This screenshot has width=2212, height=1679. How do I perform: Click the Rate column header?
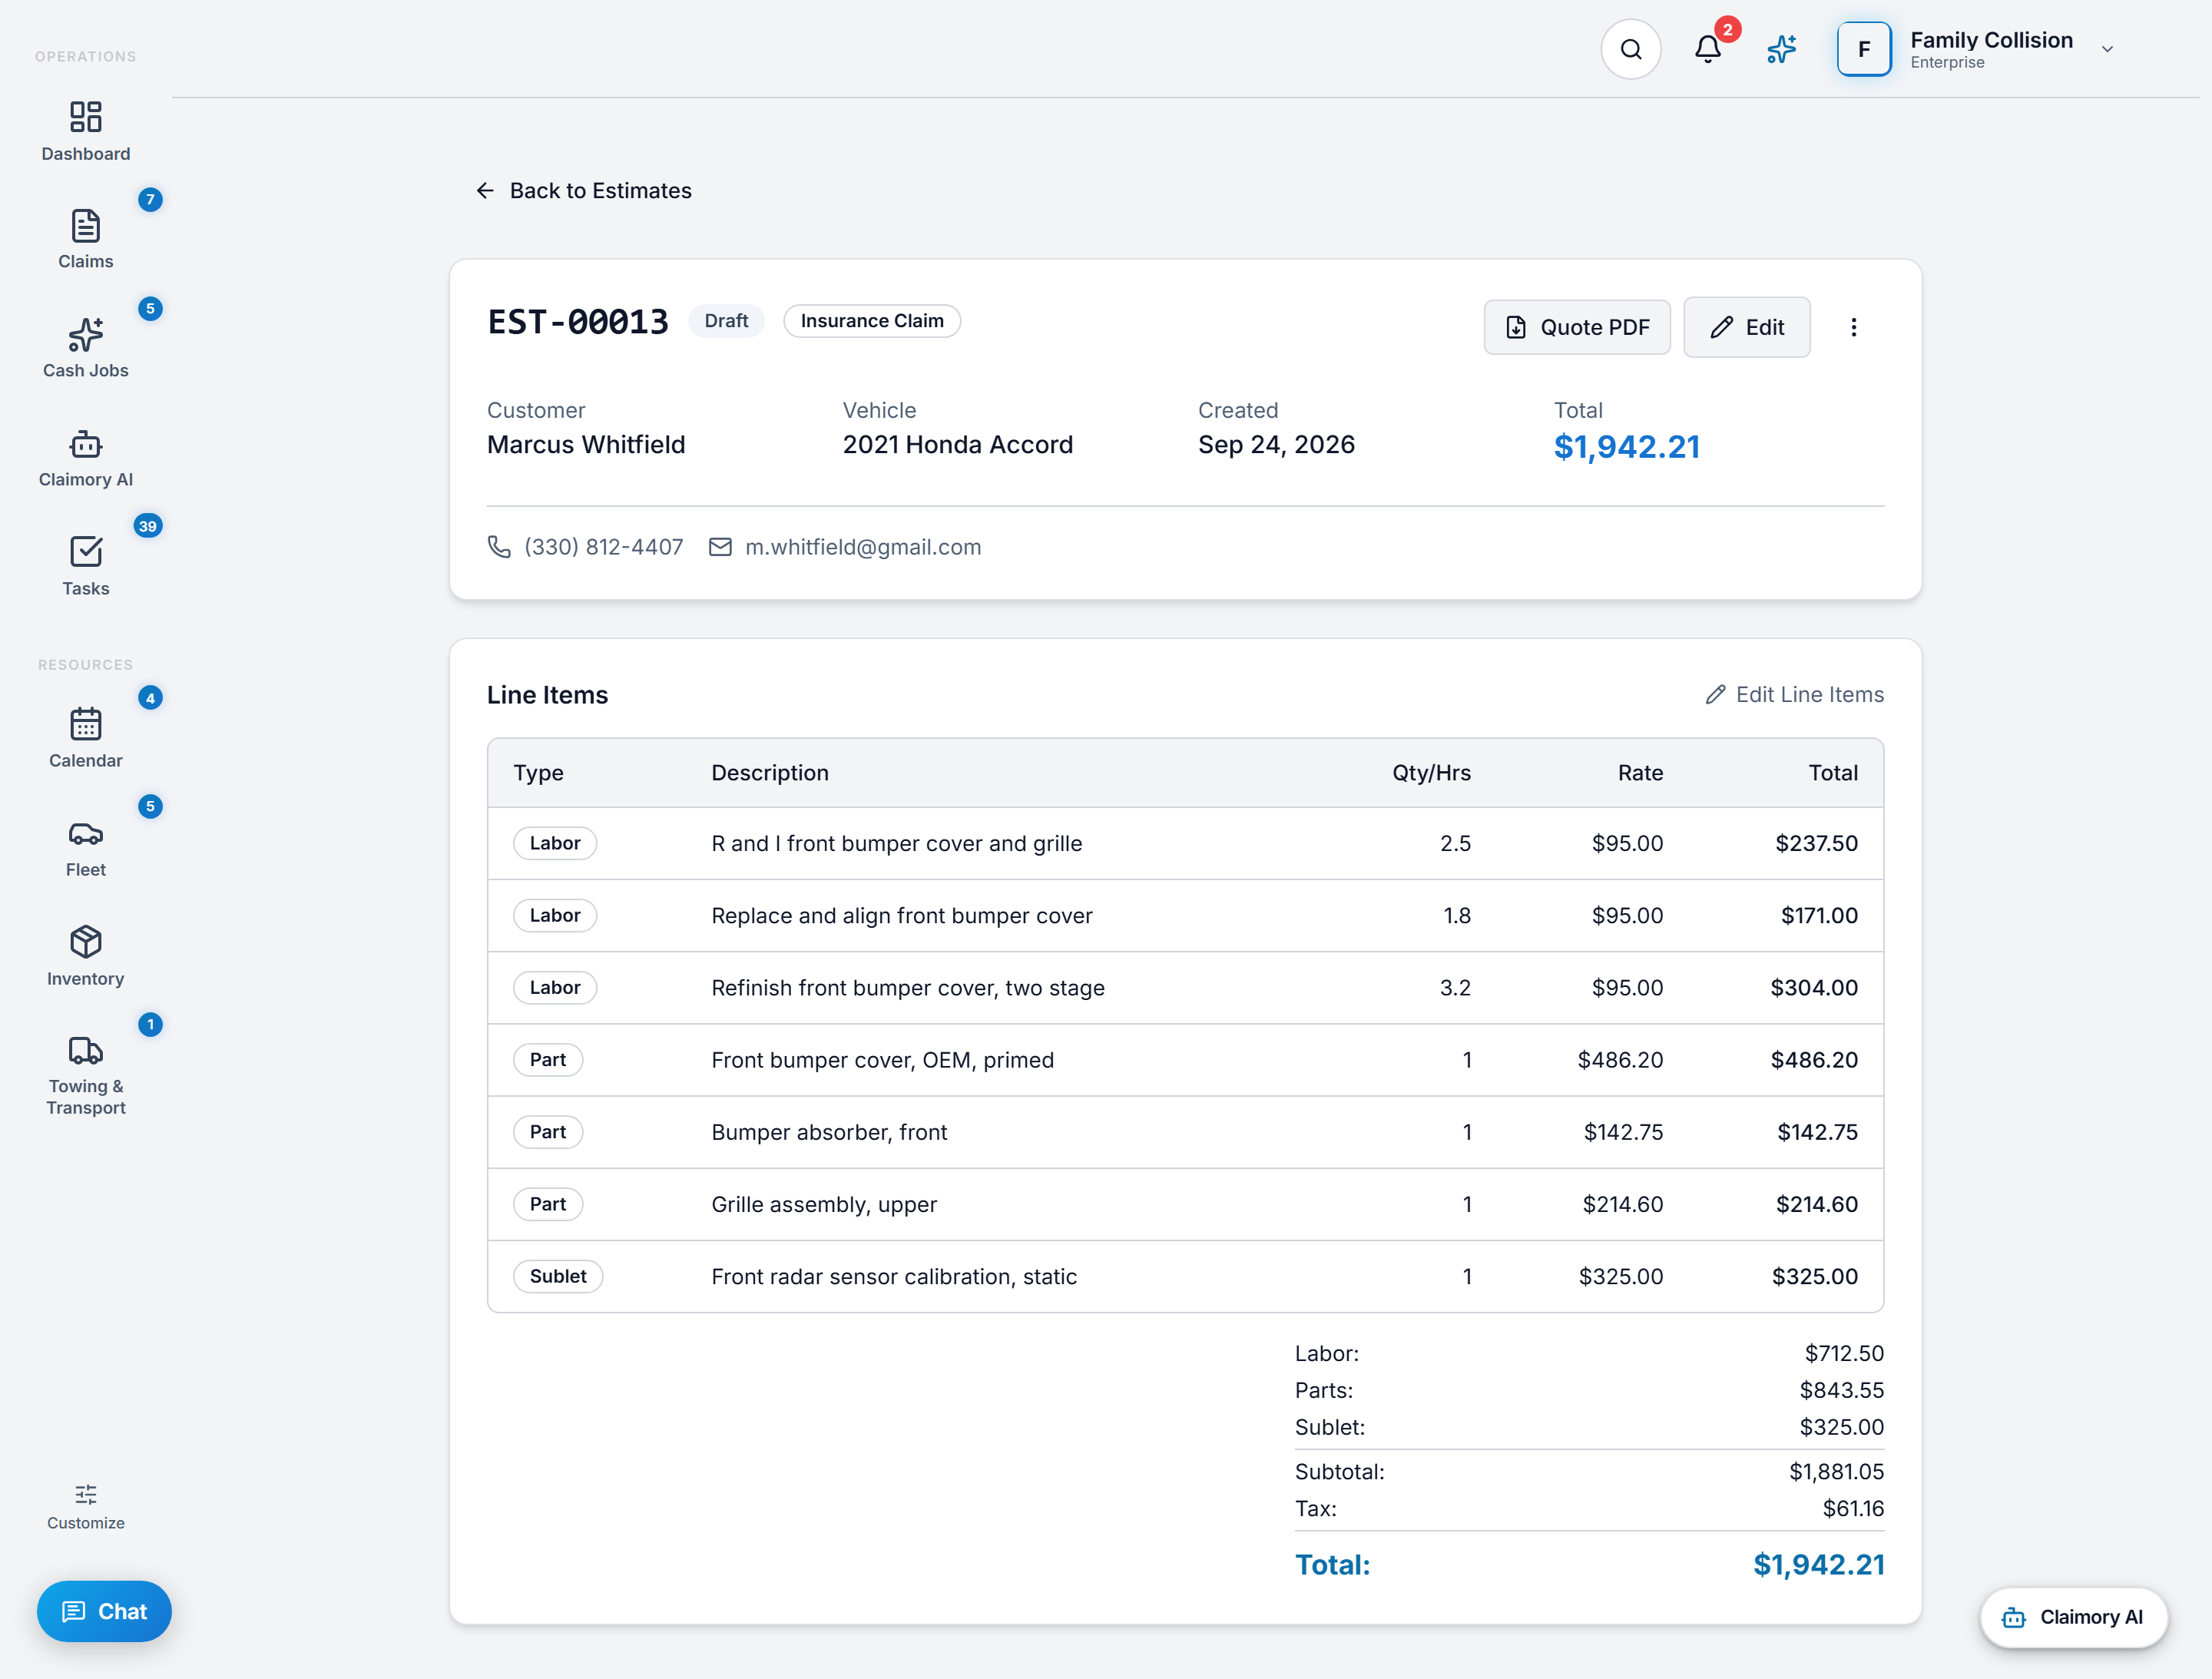pyautogui.click(x=1640, y=772)
